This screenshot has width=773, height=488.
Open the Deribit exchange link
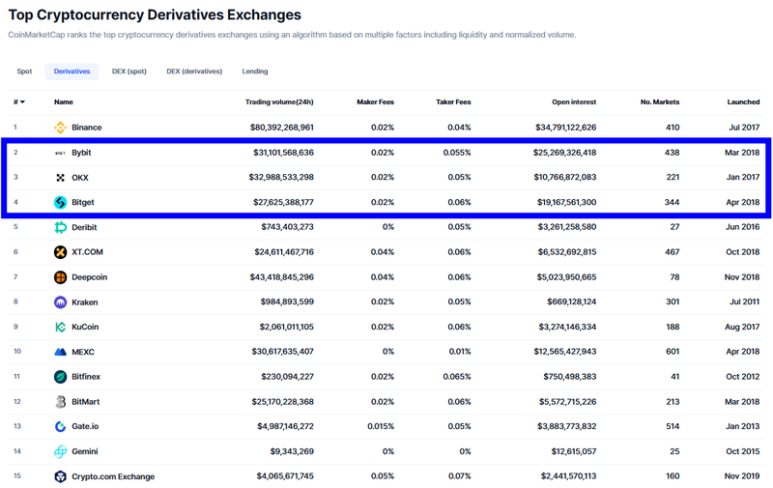click(84, 227)
